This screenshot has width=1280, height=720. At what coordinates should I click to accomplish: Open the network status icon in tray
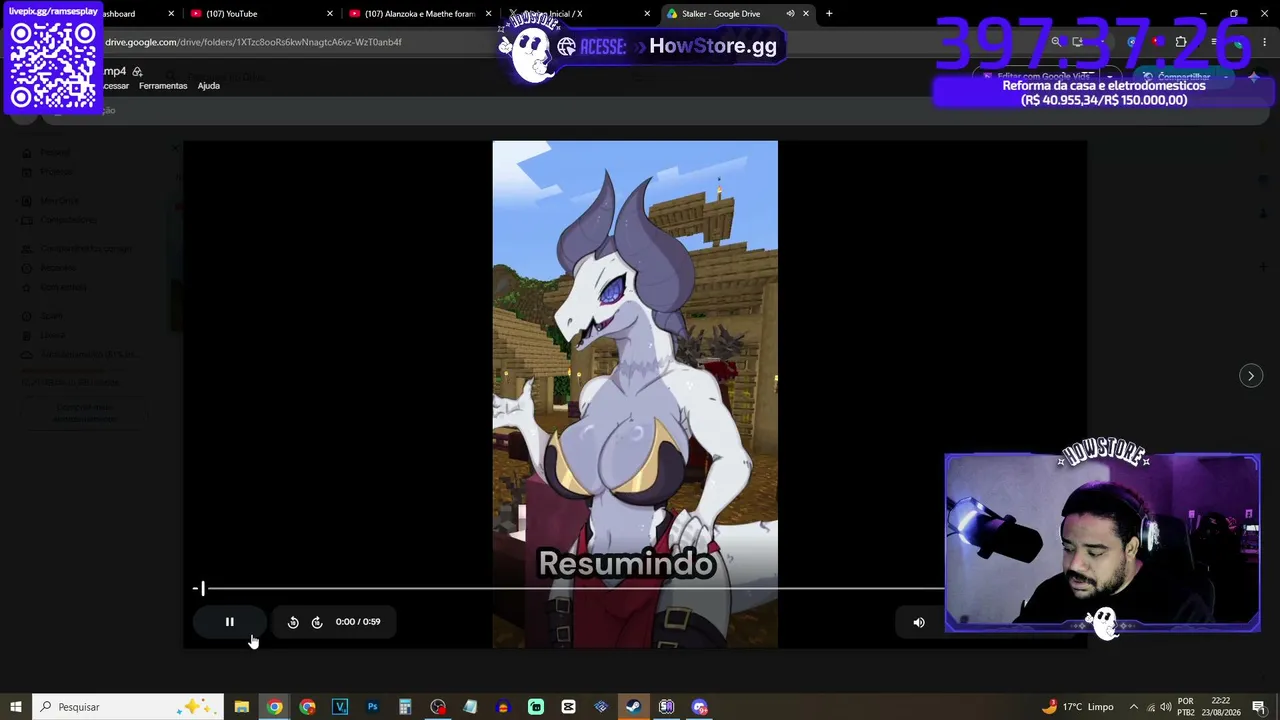coord(1150,707)
